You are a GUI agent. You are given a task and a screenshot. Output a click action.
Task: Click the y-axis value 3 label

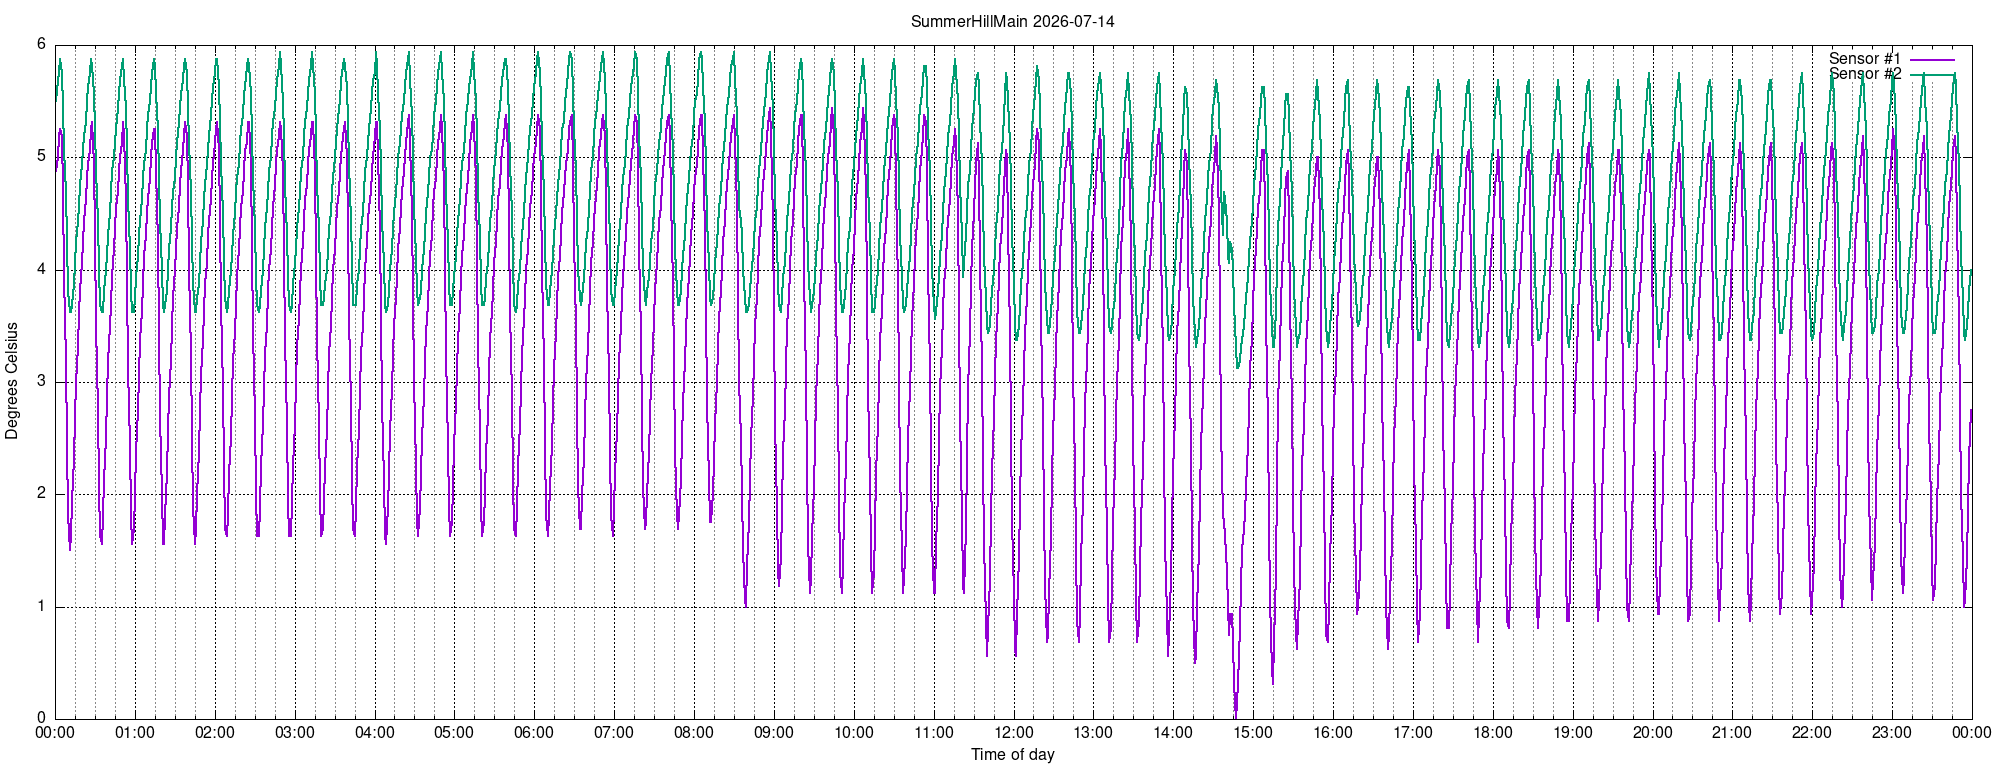[41, 381]
